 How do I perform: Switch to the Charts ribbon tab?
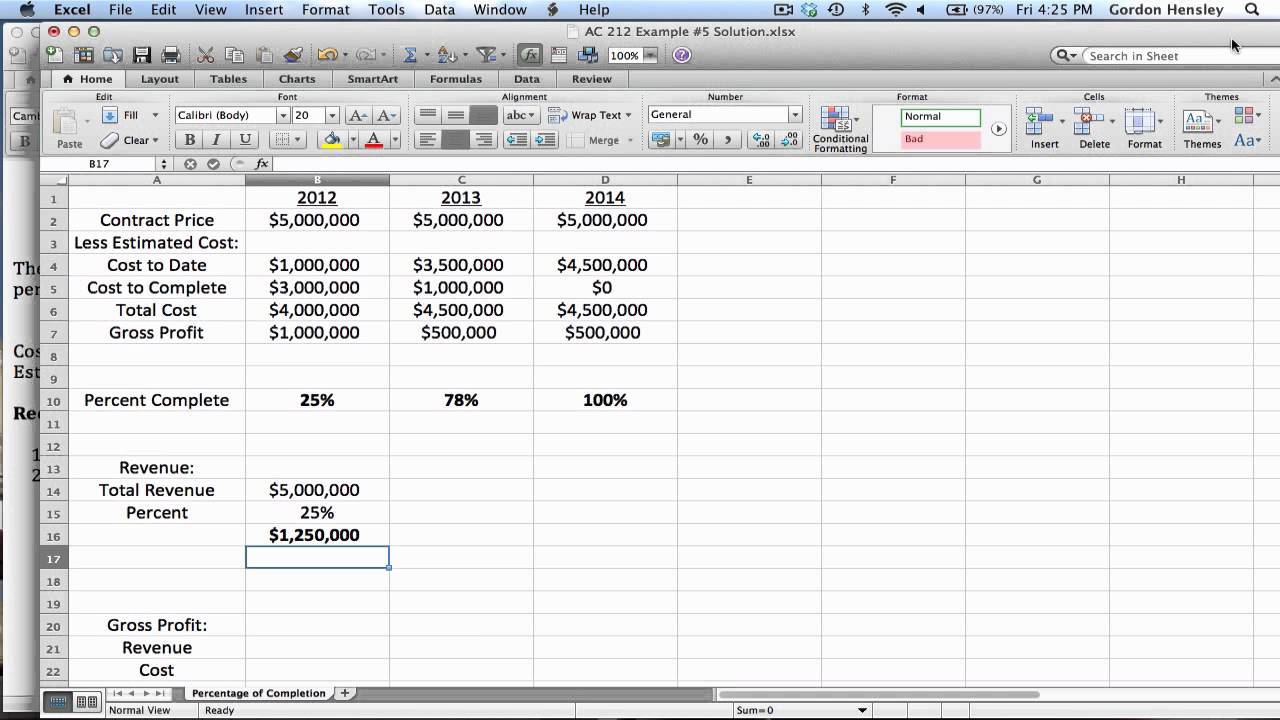coord(296,78)
